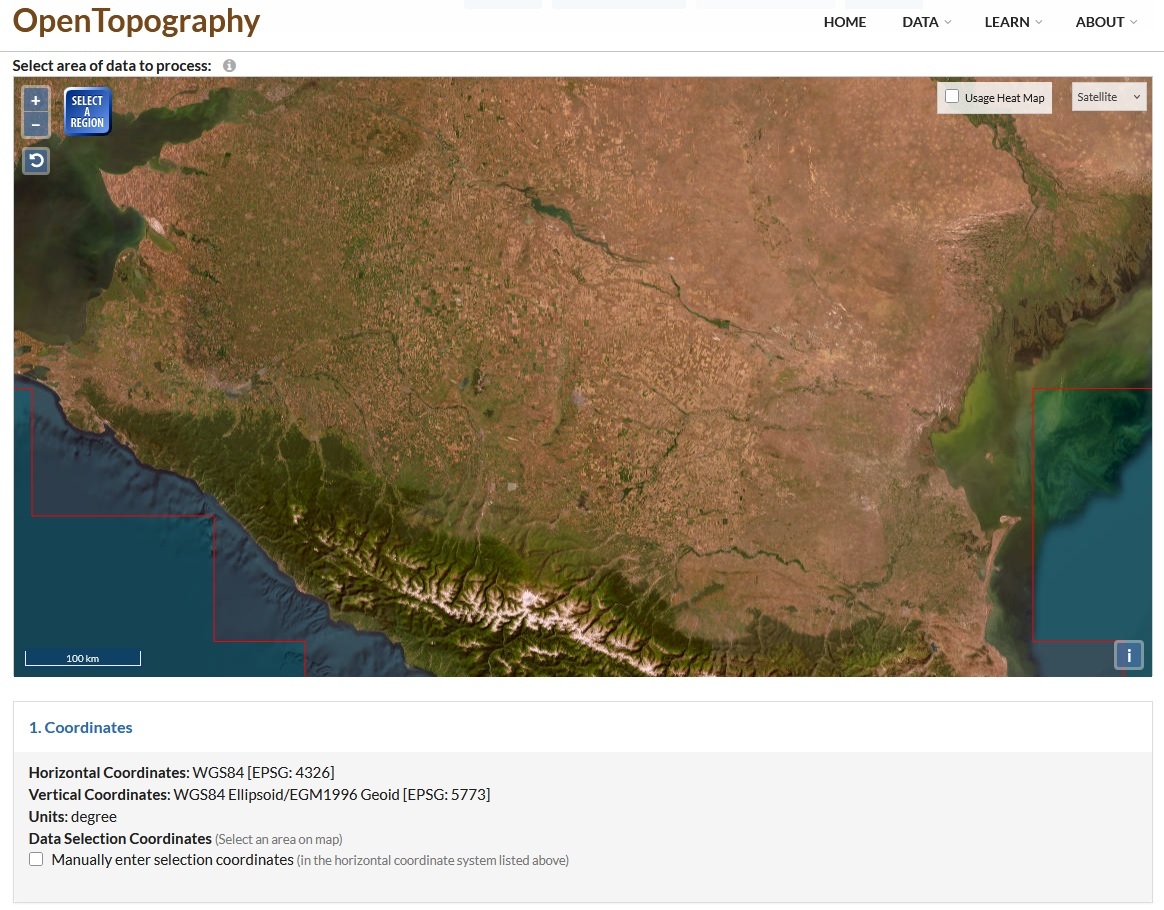Activate the Select a Region tool
This screenshot has height=910, width=1164.
[x=87, y=112]
